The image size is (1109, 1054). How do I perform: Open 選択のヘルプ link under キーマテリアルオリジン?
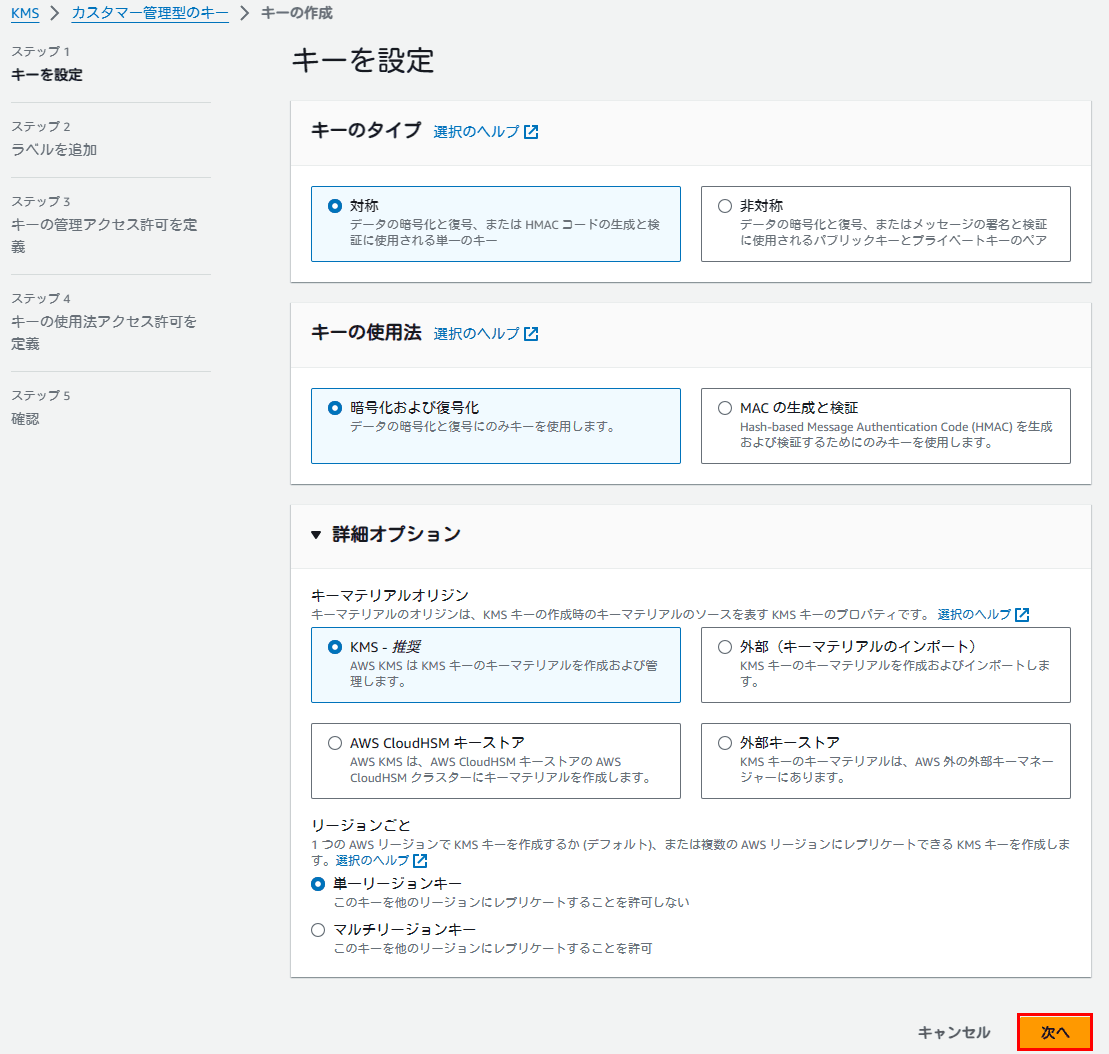click(x=974, y=614)
